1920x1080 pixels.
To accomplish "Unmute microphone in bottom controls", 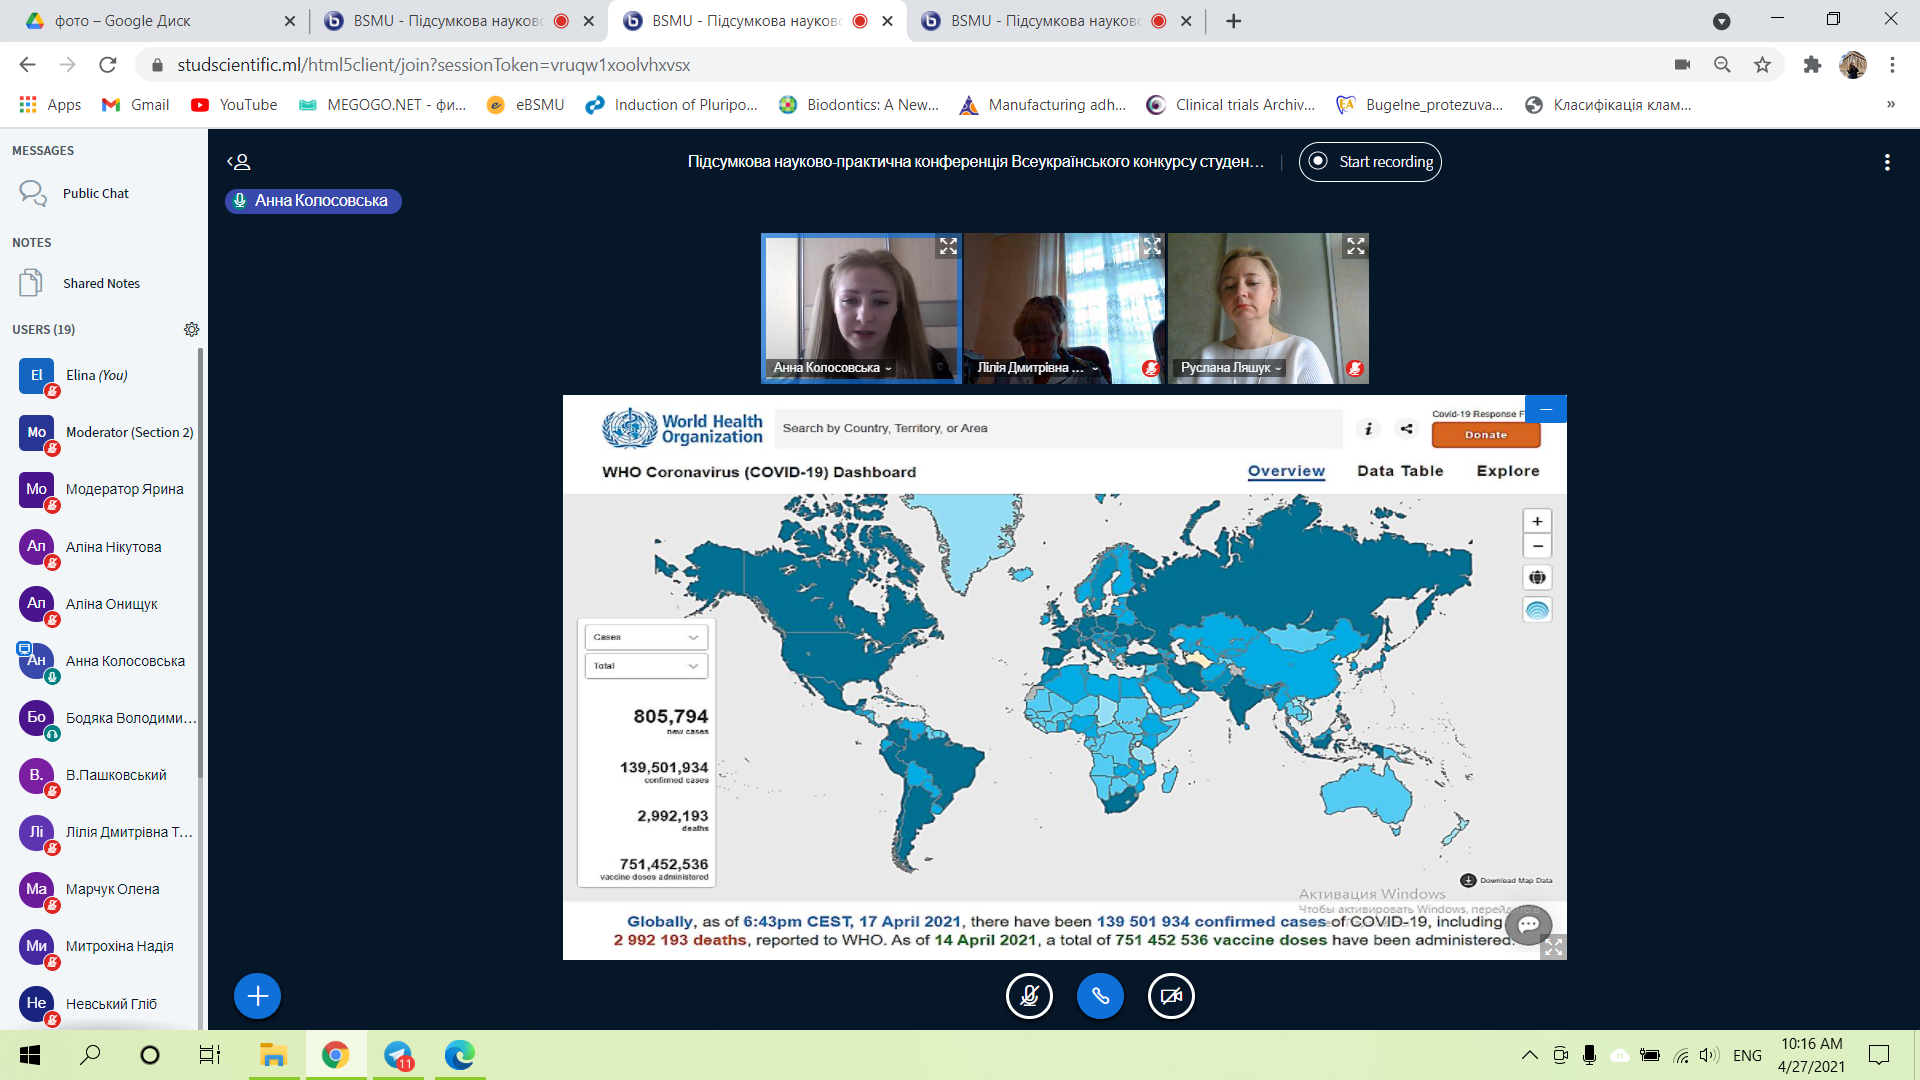I will tap(1029, 996).
